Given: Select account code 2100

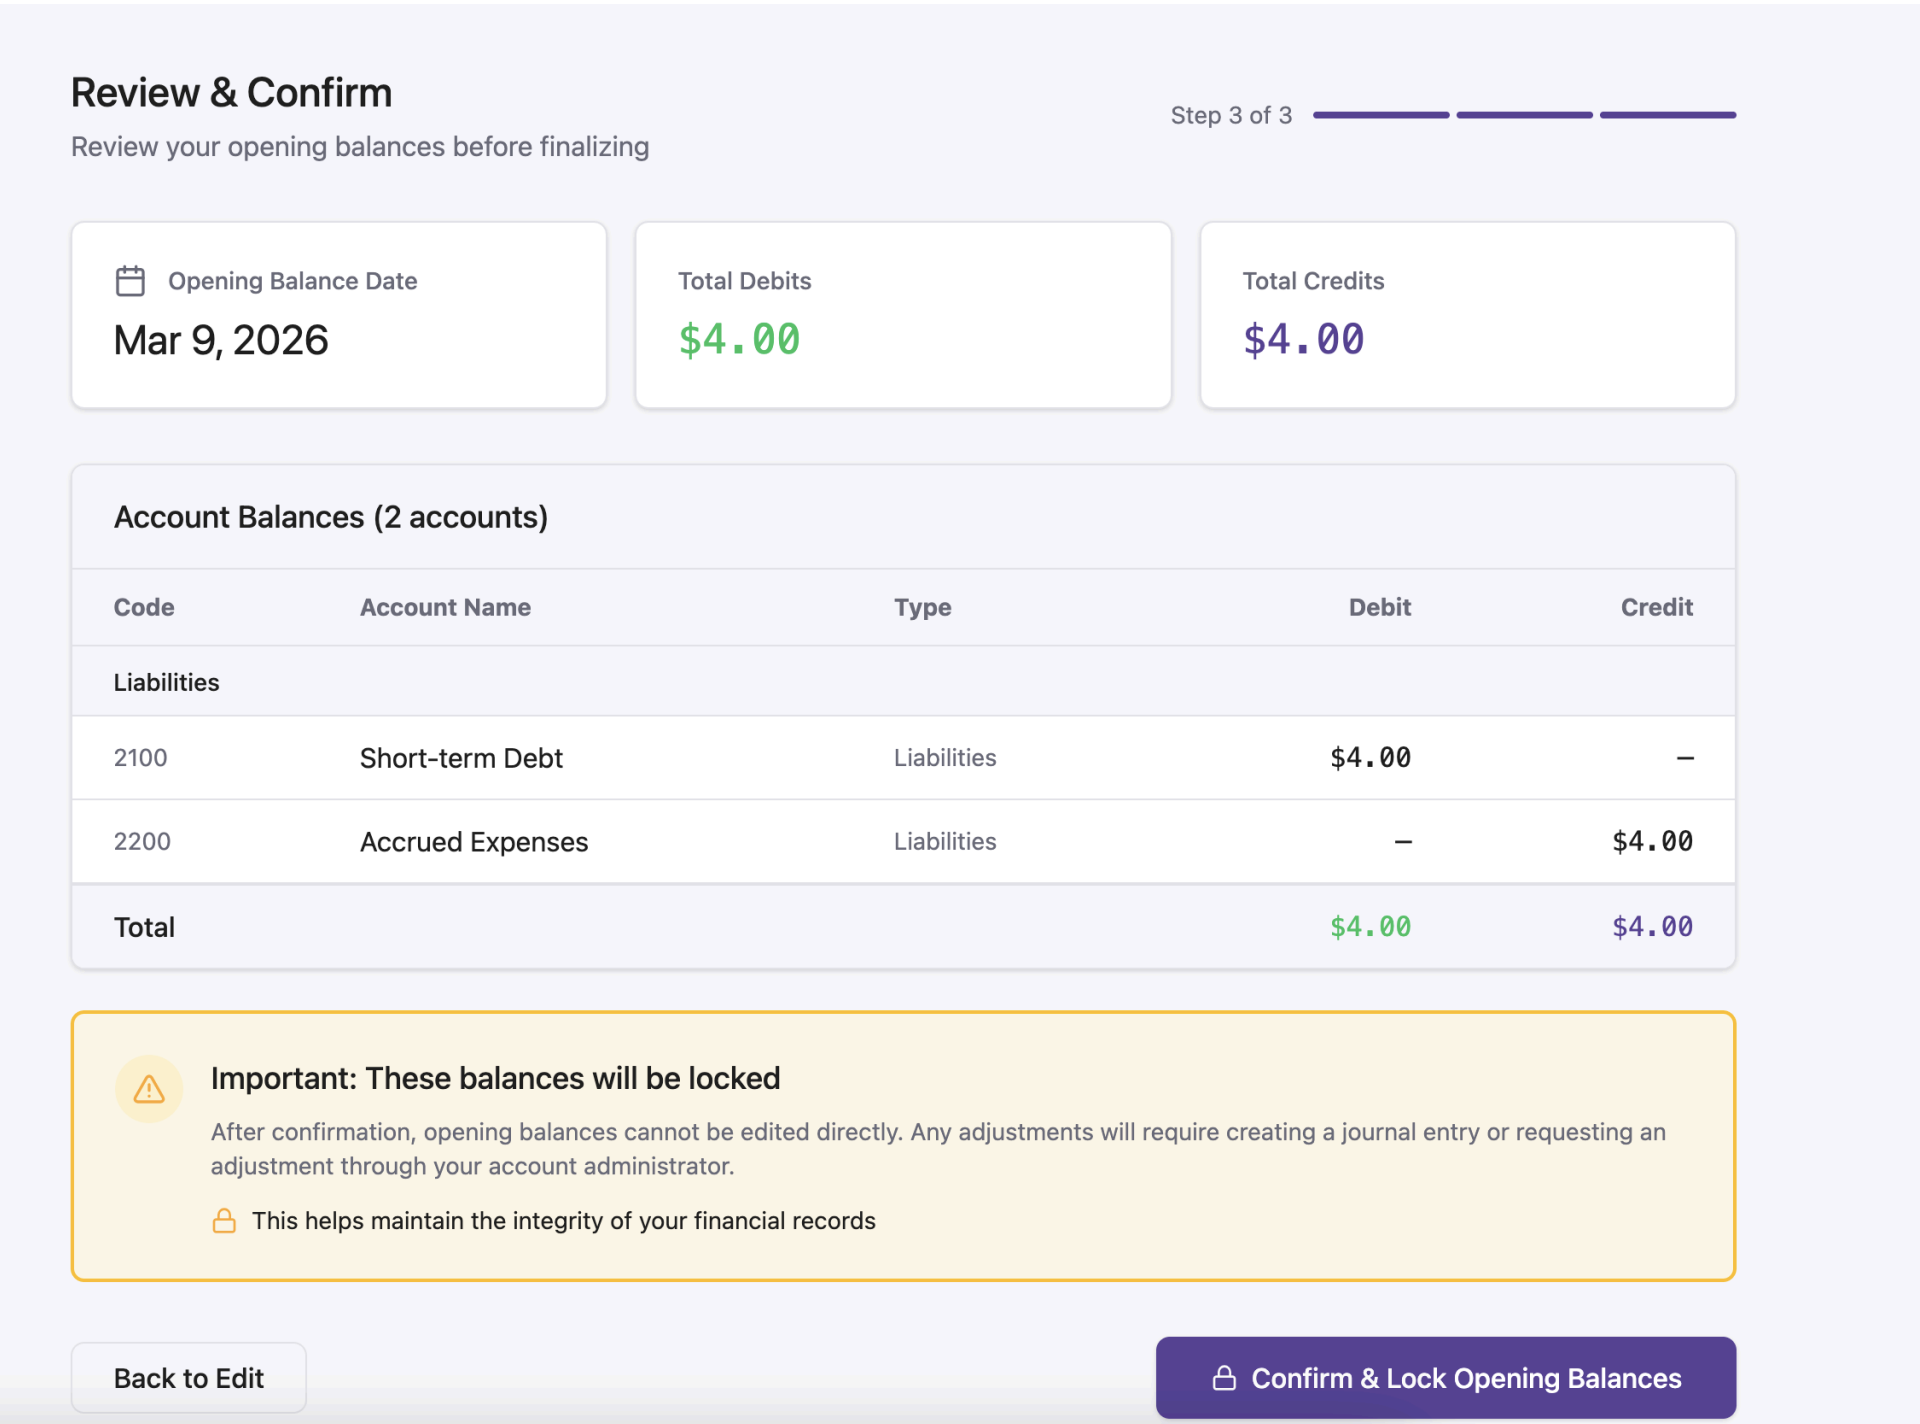Looking at the screenshot, I should coord(140,757).
